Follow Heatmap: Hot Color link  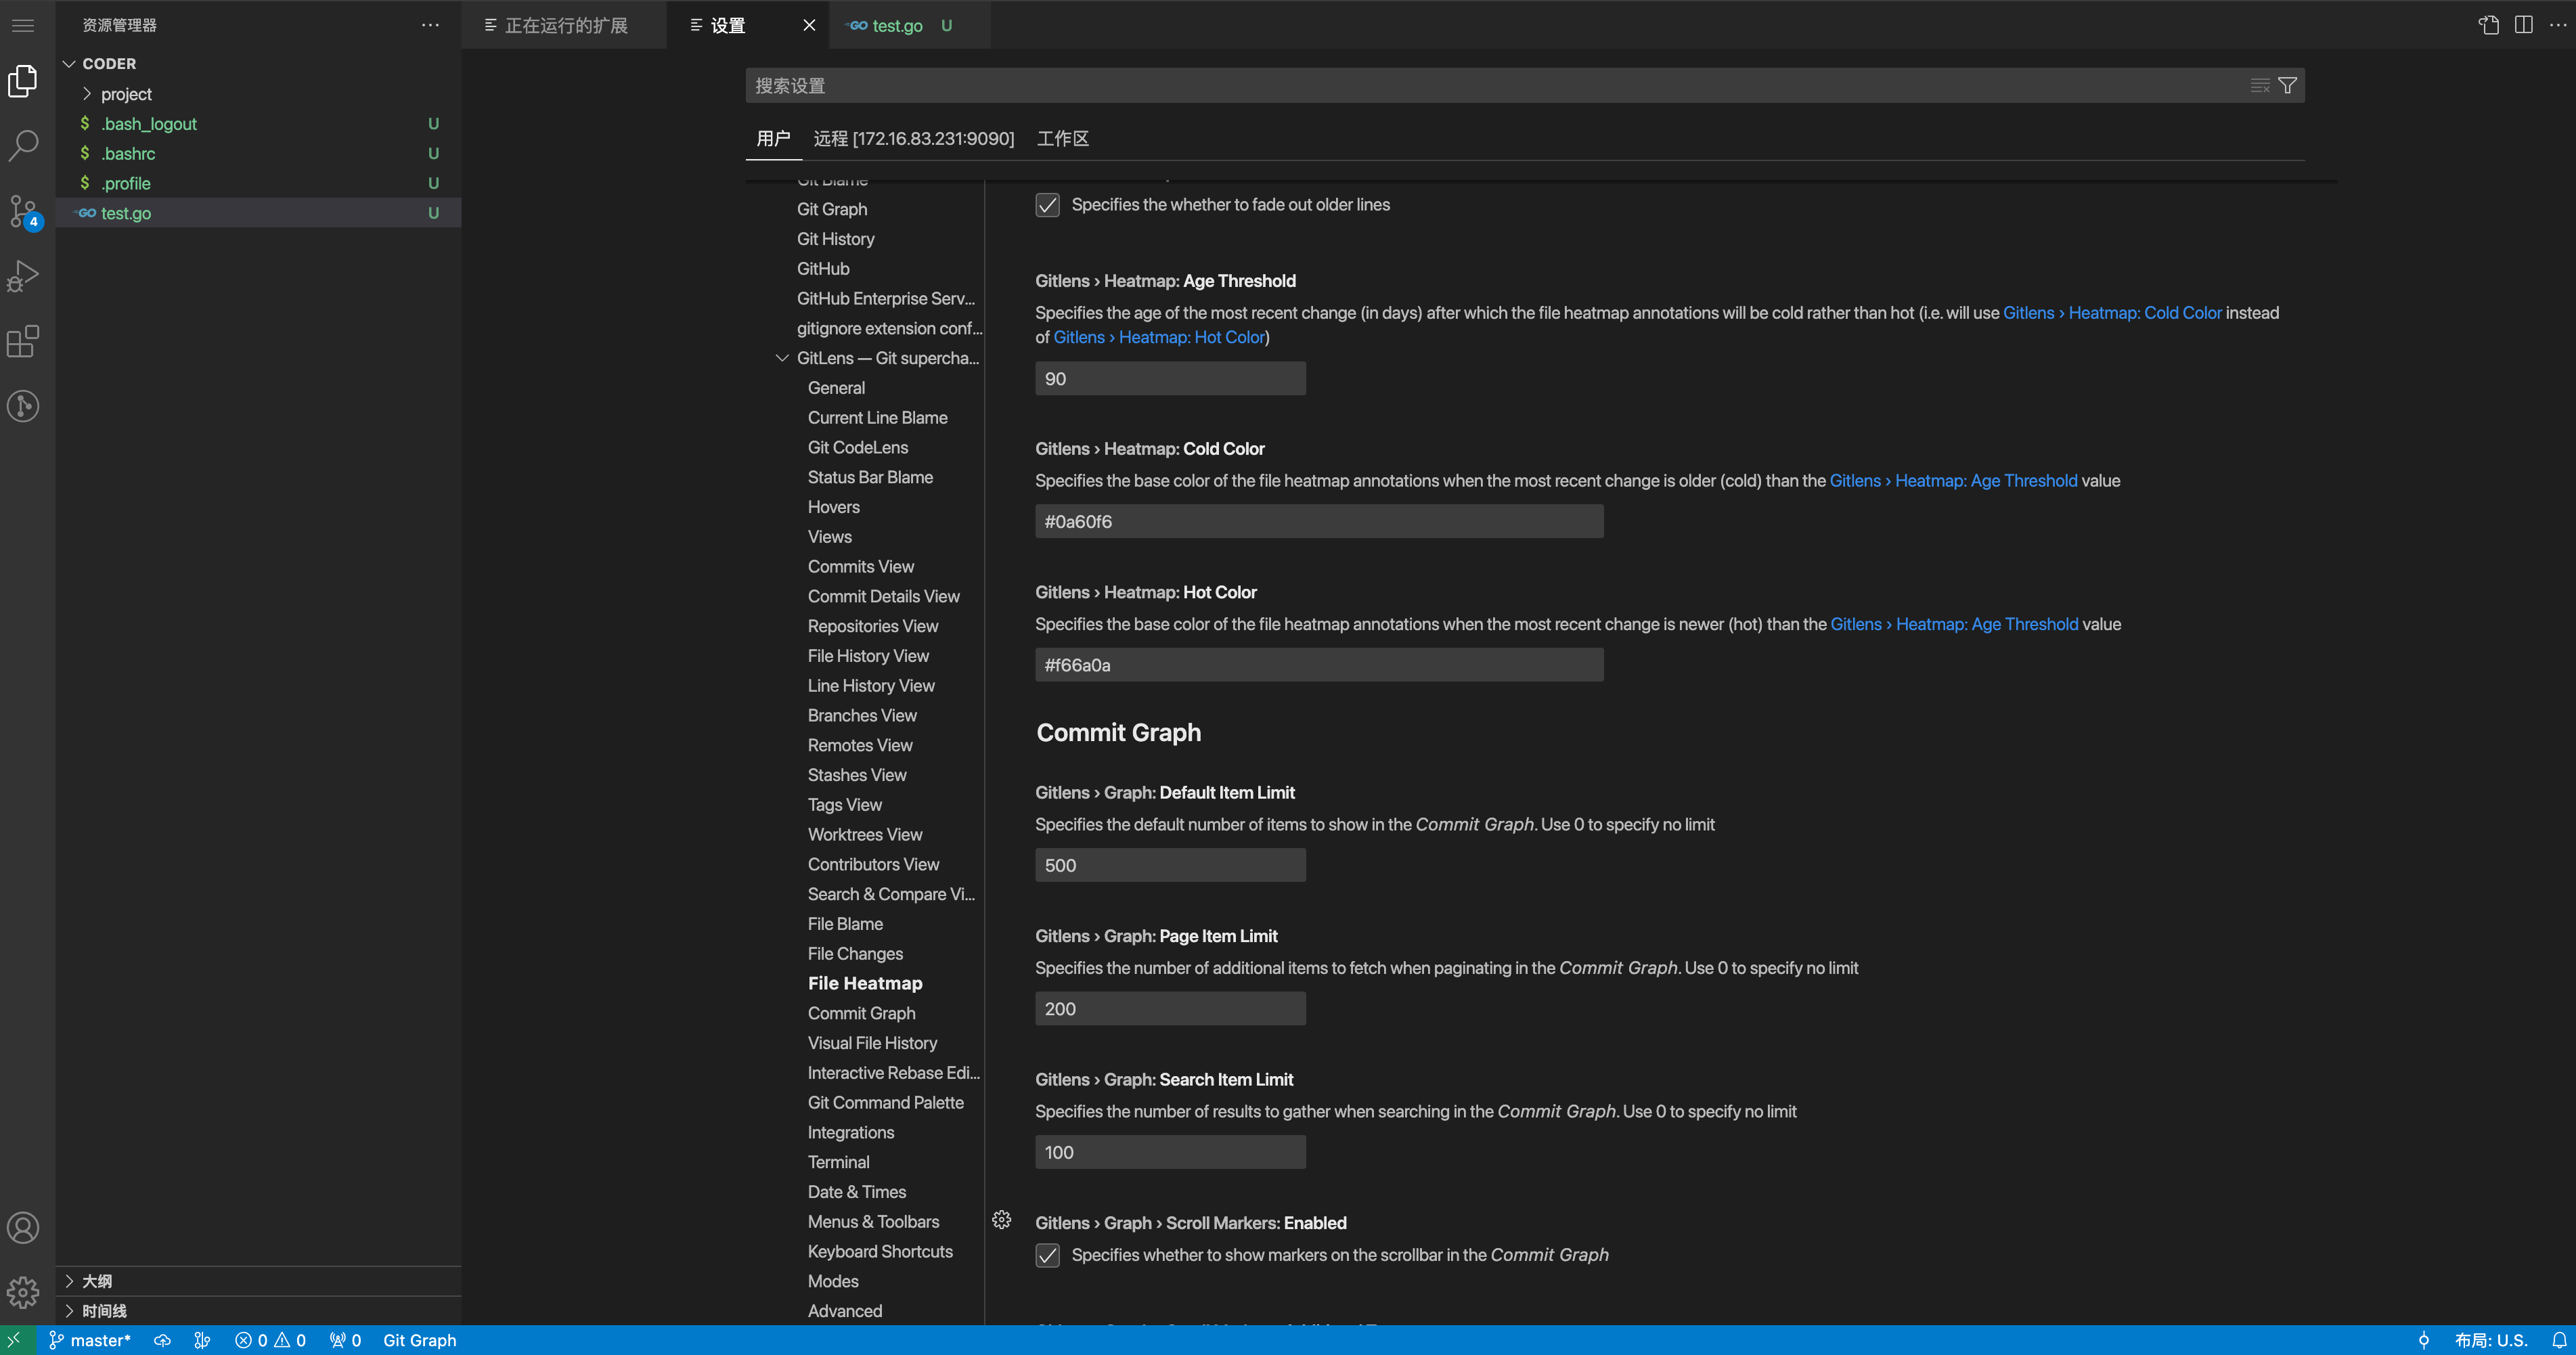(1159, 338)
